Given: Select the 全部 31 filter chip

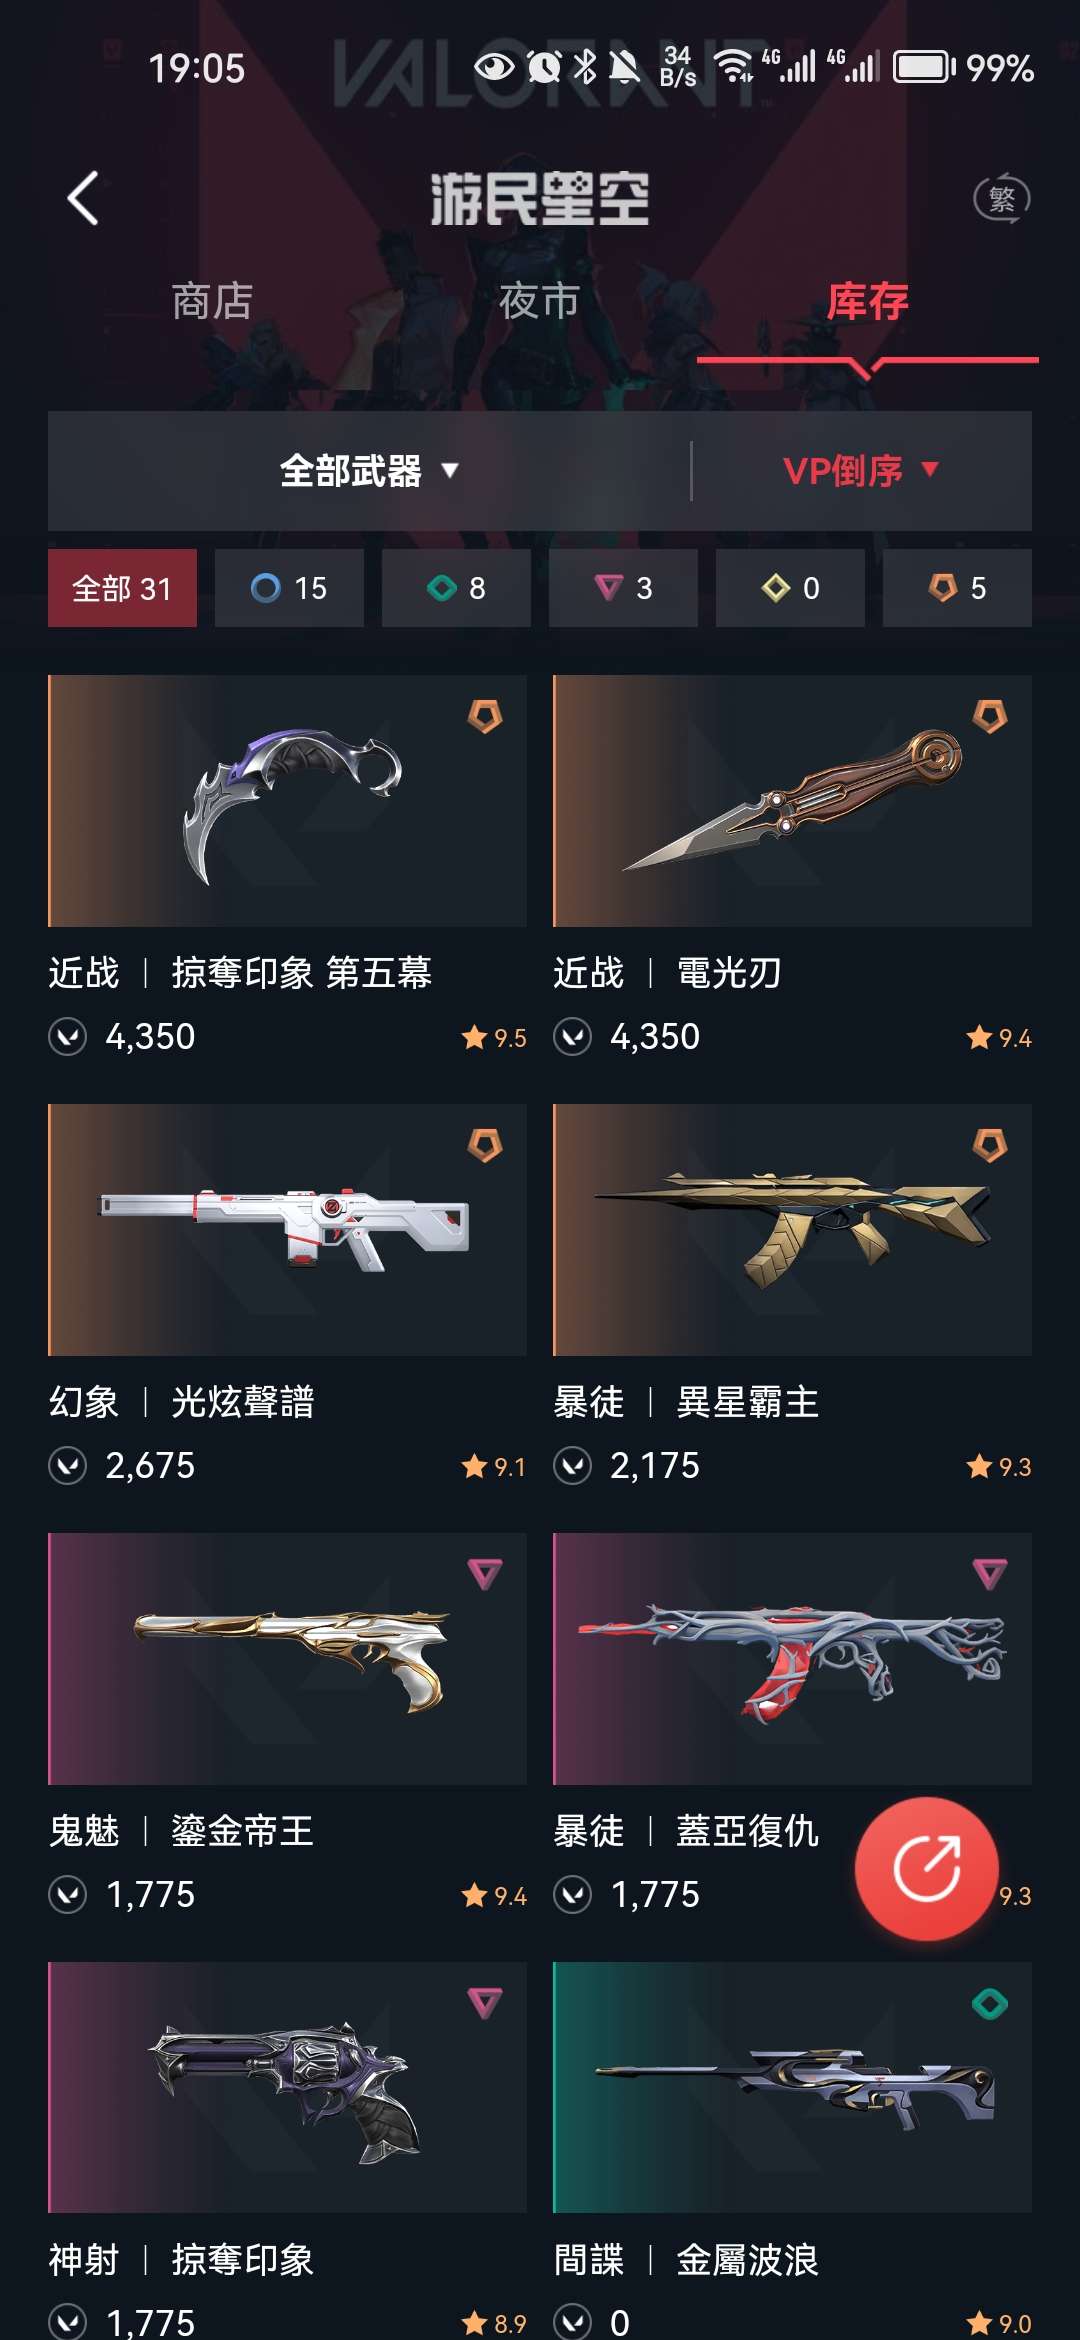Looking at the screenshot, I should coord(122,588).
